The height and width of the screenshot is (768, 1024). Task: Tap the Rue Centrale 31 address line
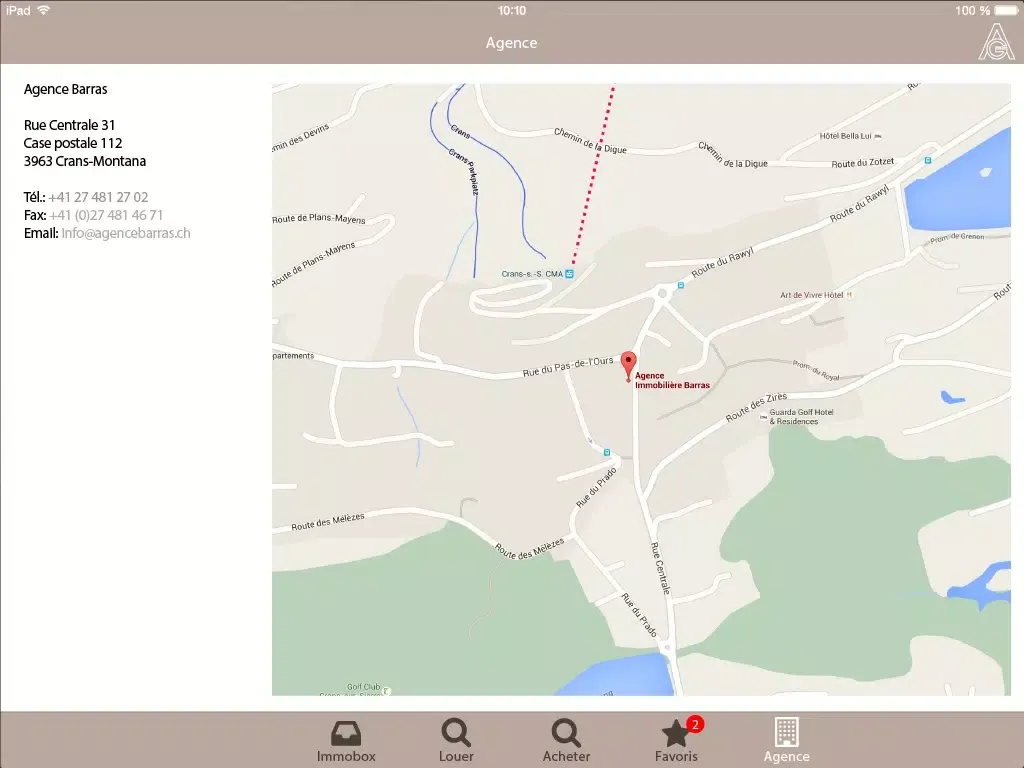pyautogui.click(x=69, y=125)
